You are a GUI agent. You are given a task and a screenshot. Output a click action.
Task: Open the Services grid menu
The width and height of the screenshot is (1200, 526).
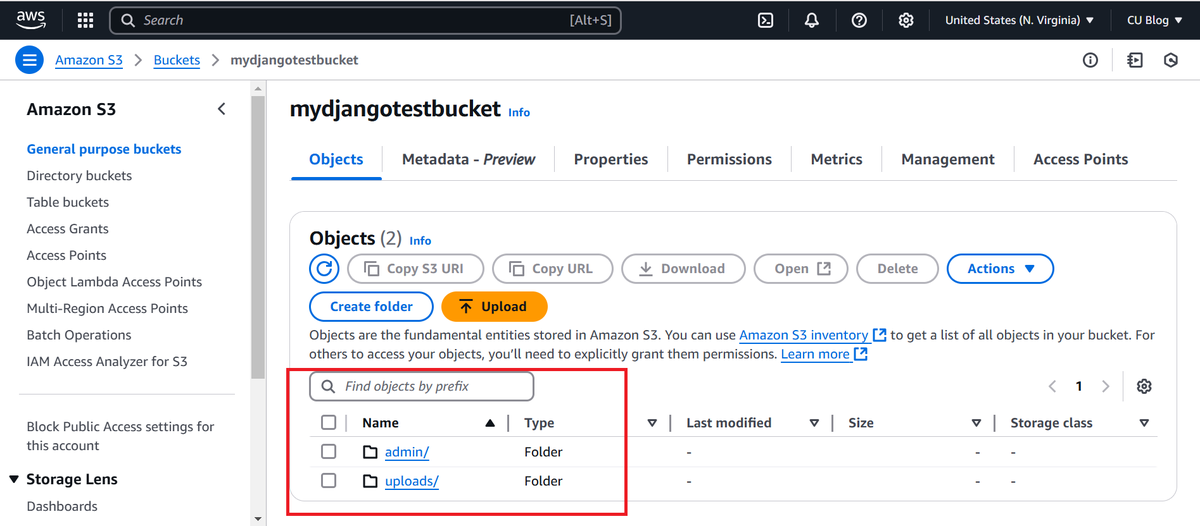point(86,20)
